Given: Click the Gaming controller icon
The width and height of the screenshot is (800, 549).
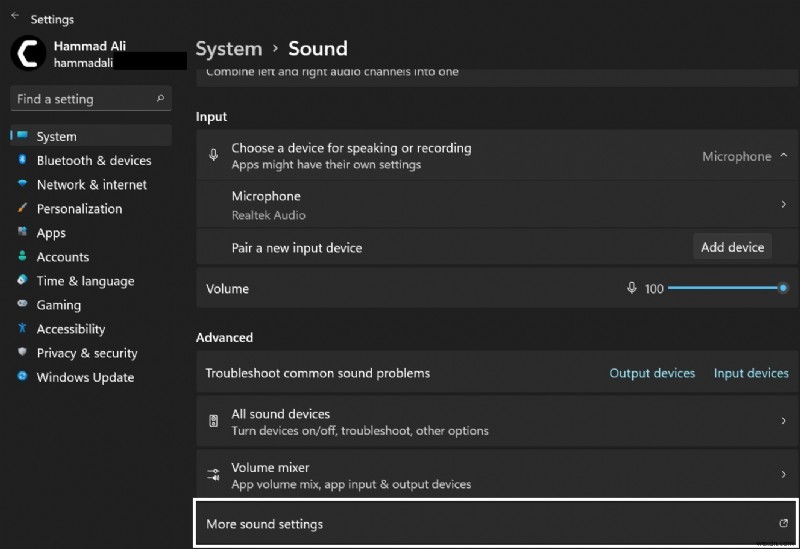Looking at the screenshot, I should coord(22,304).
